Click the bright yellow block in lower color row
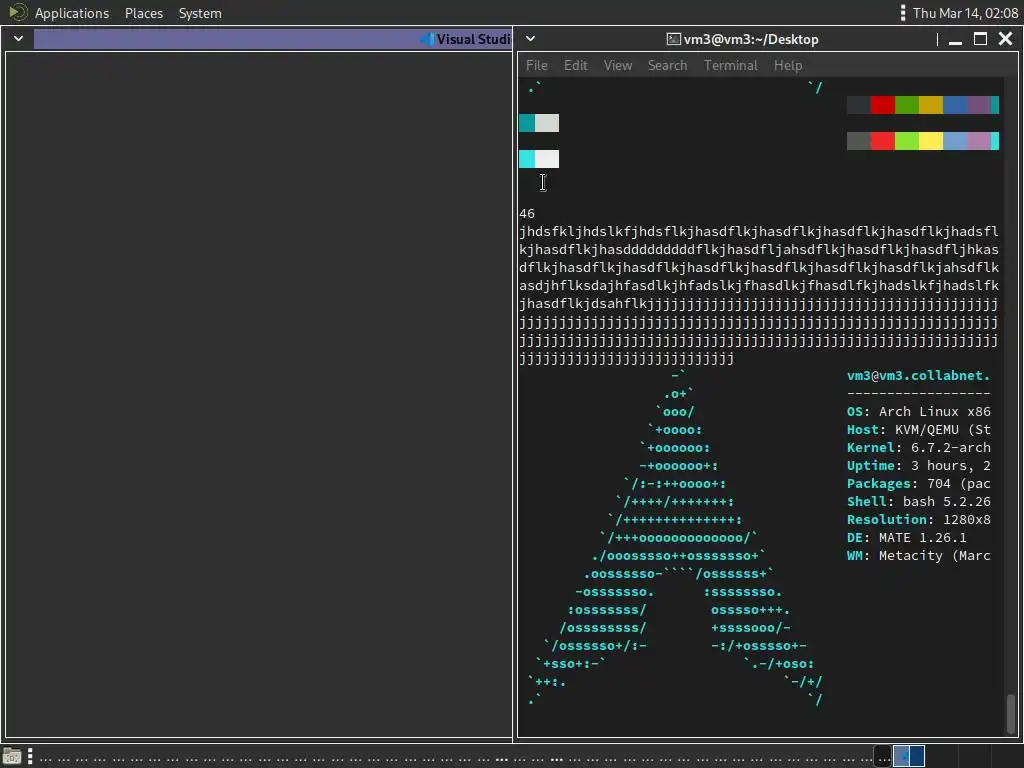 [x=931, y=141]
